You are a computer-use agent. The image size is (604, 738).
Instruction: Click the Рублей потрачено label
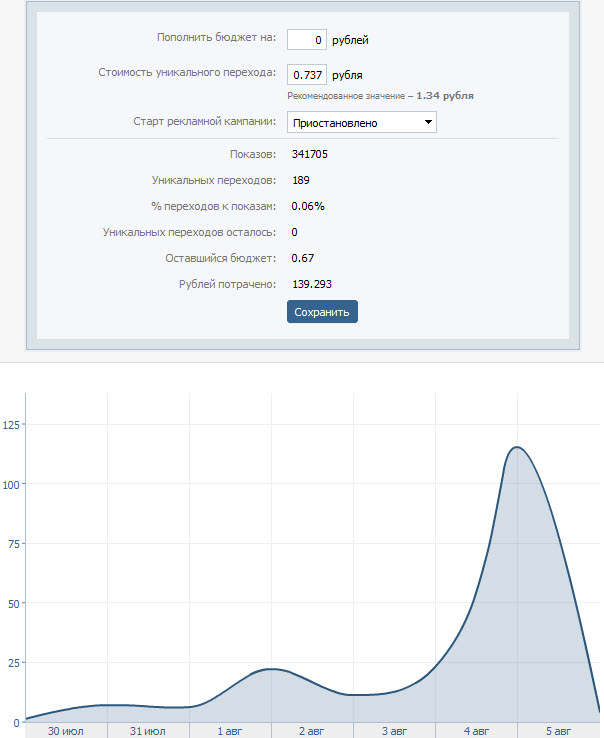coord(227,284)
